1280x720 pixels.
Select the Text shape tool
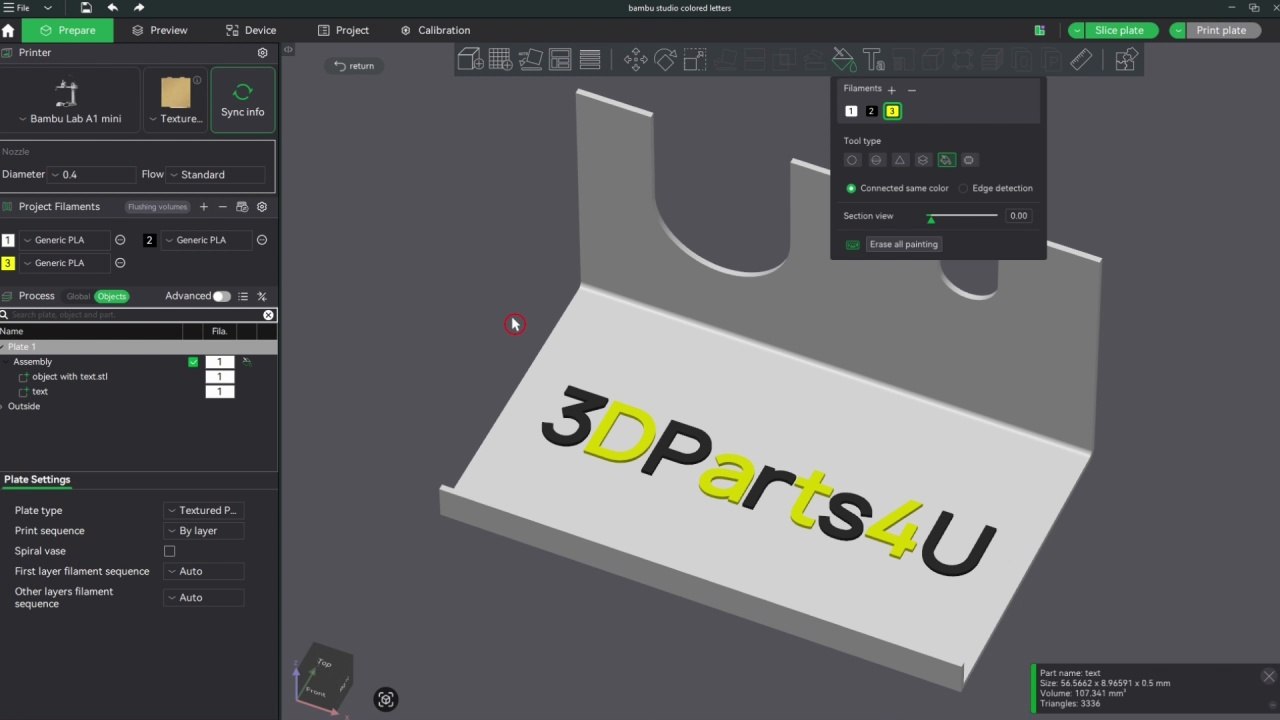pos(873,60)
